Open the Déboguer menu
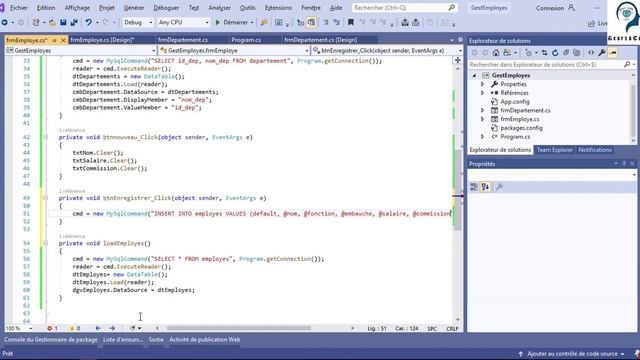Screen dimensions: 640x360 click(166, 8)
